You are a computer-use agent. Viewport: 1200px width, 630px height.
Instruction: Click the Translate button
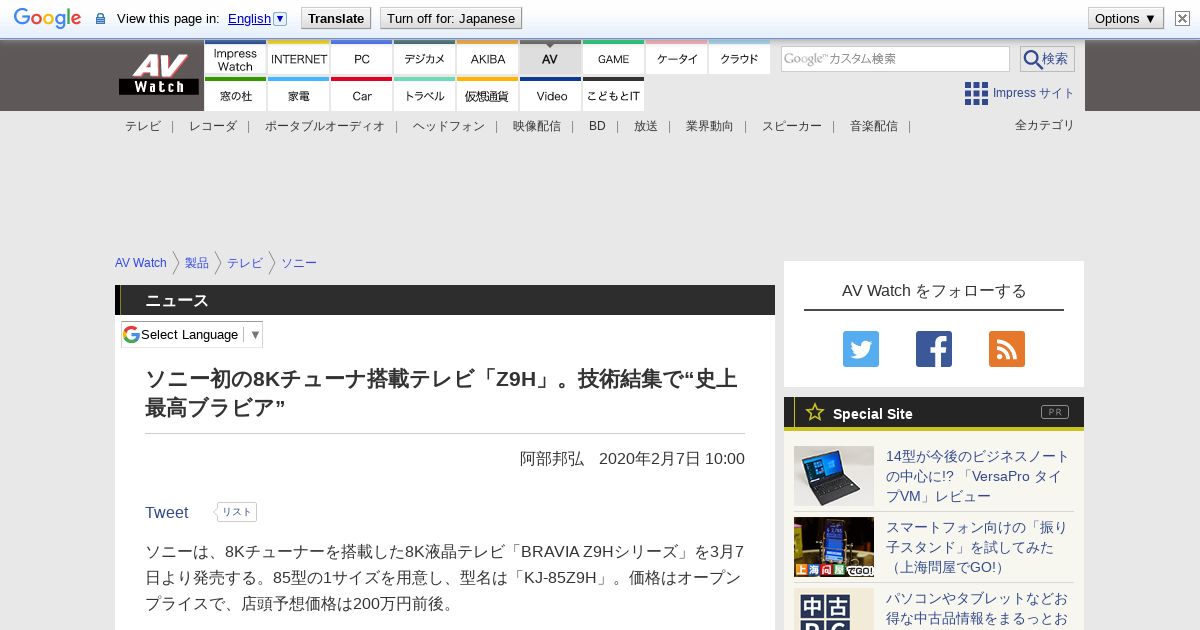[x=336, y=18]
